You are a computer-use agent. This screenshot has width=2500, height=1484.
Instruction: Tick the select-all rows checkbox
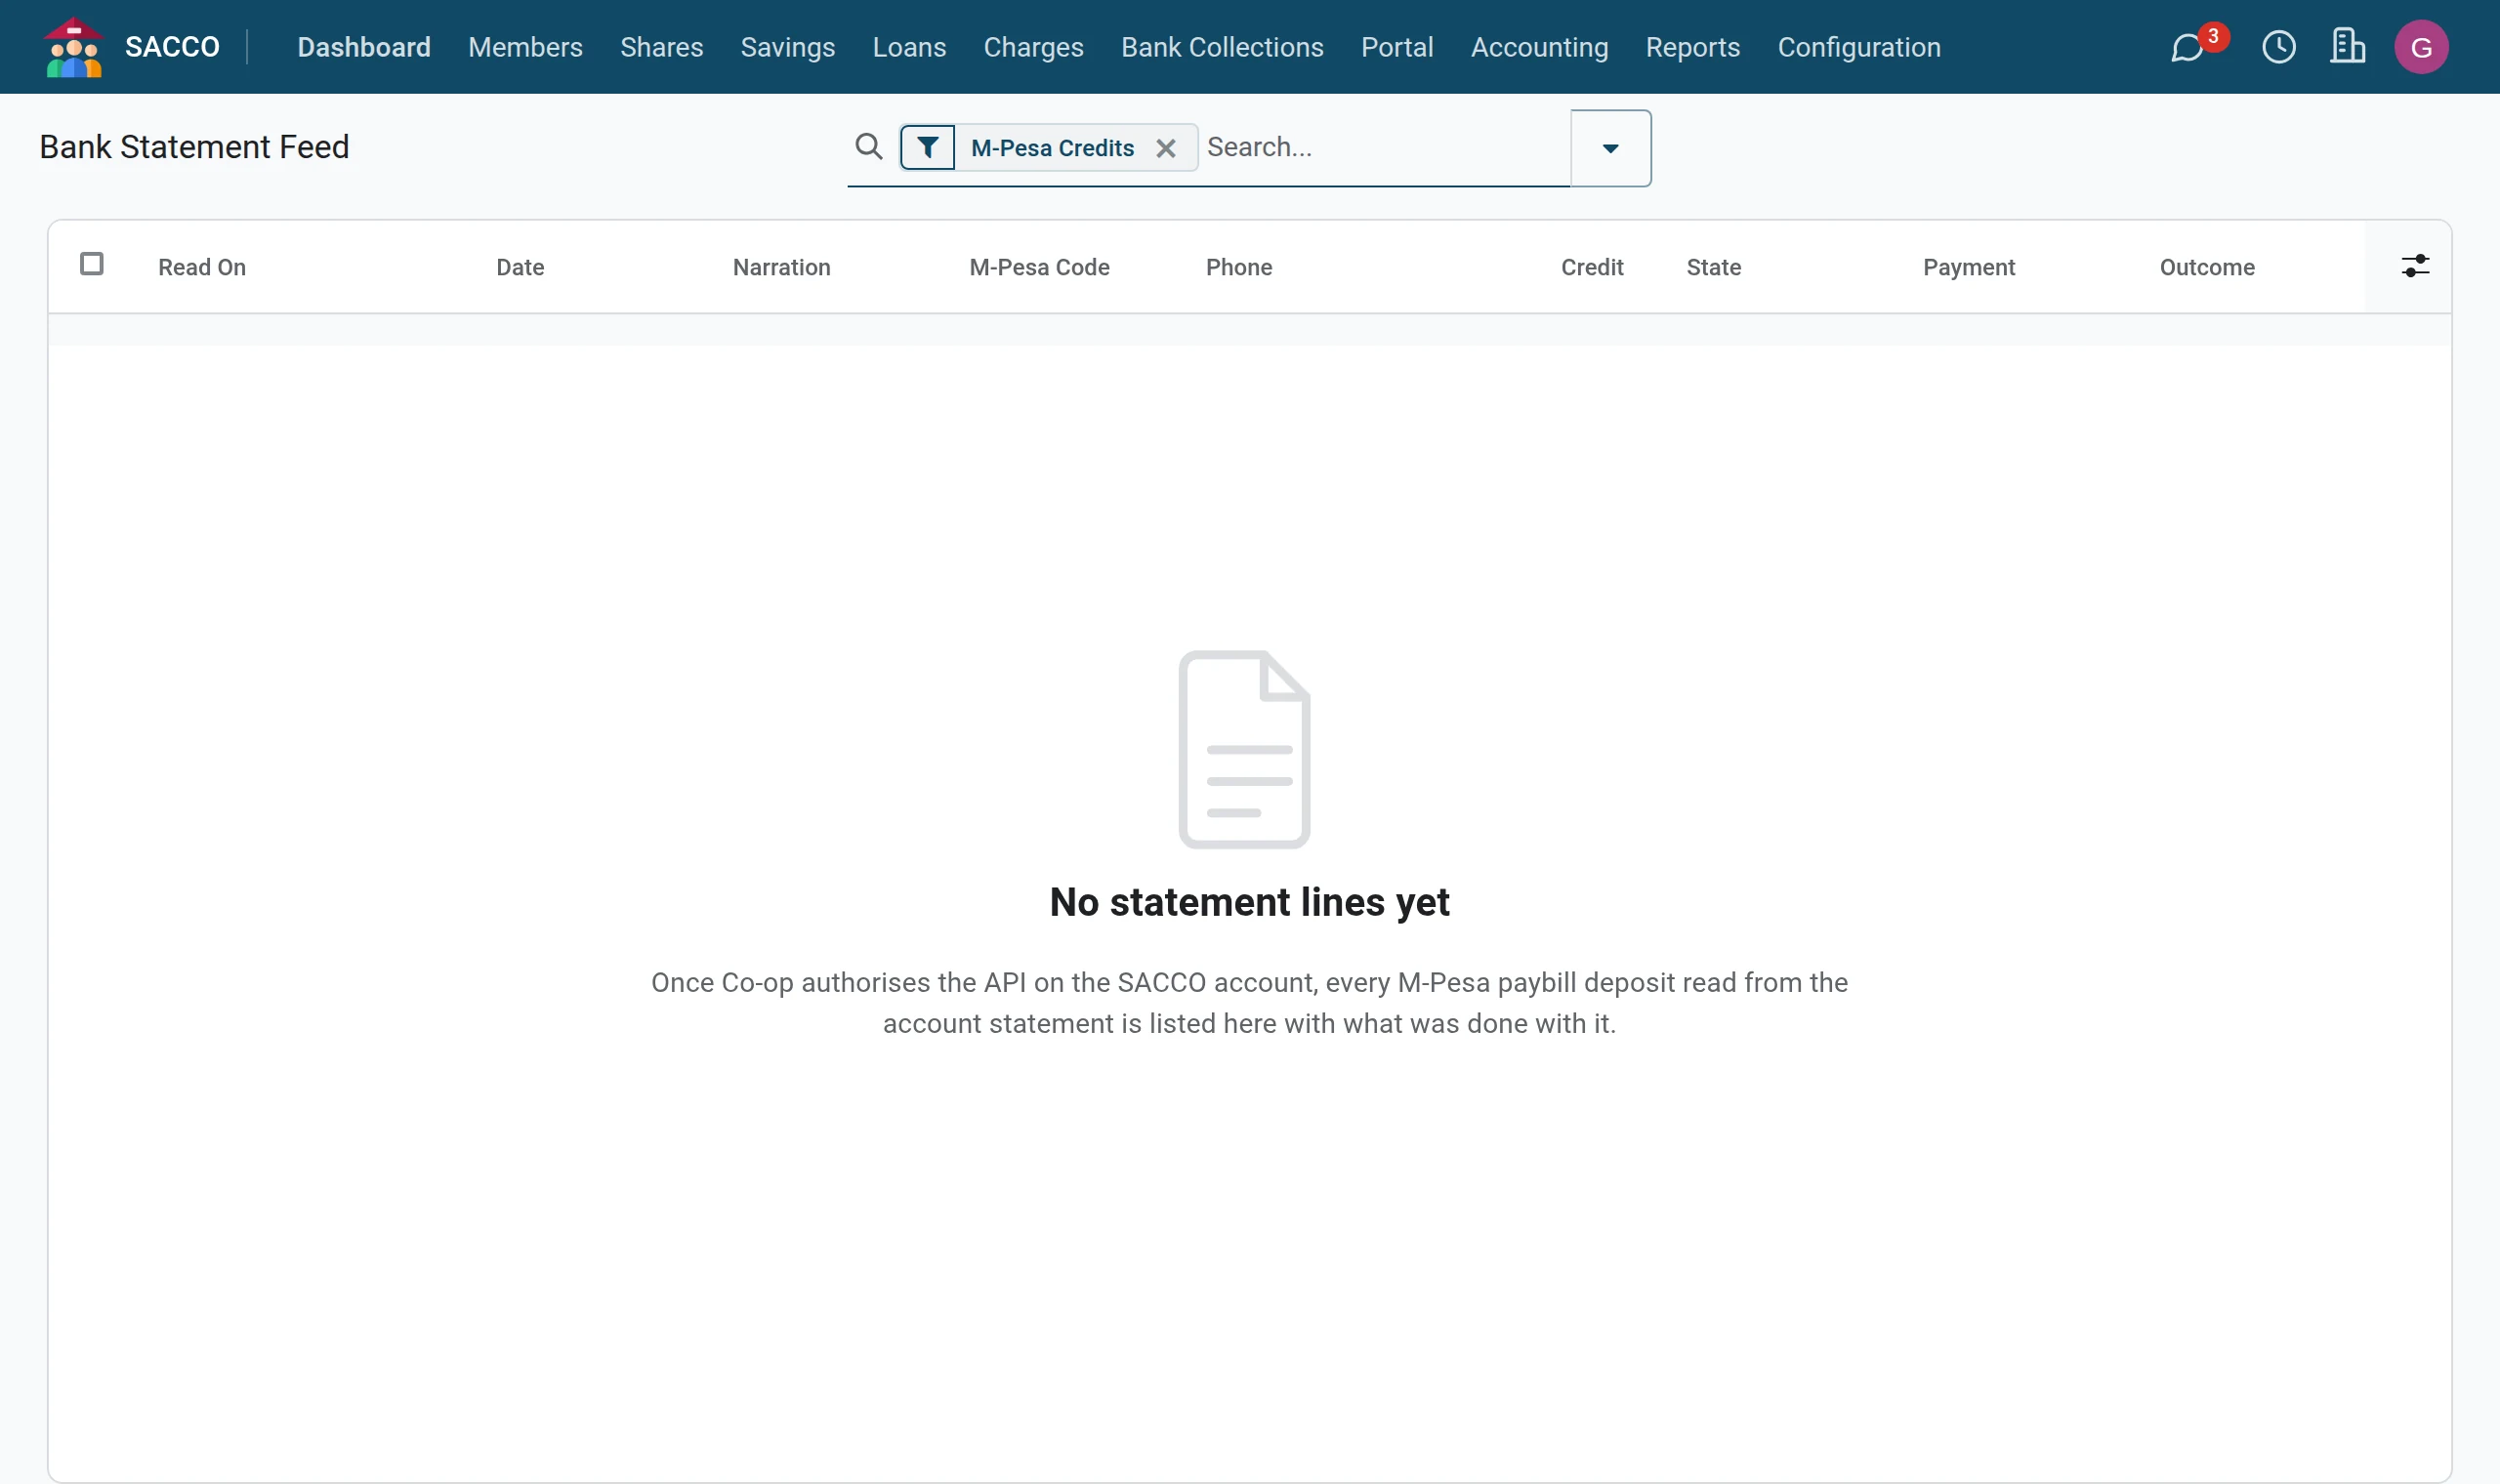(x=92, y=264)
